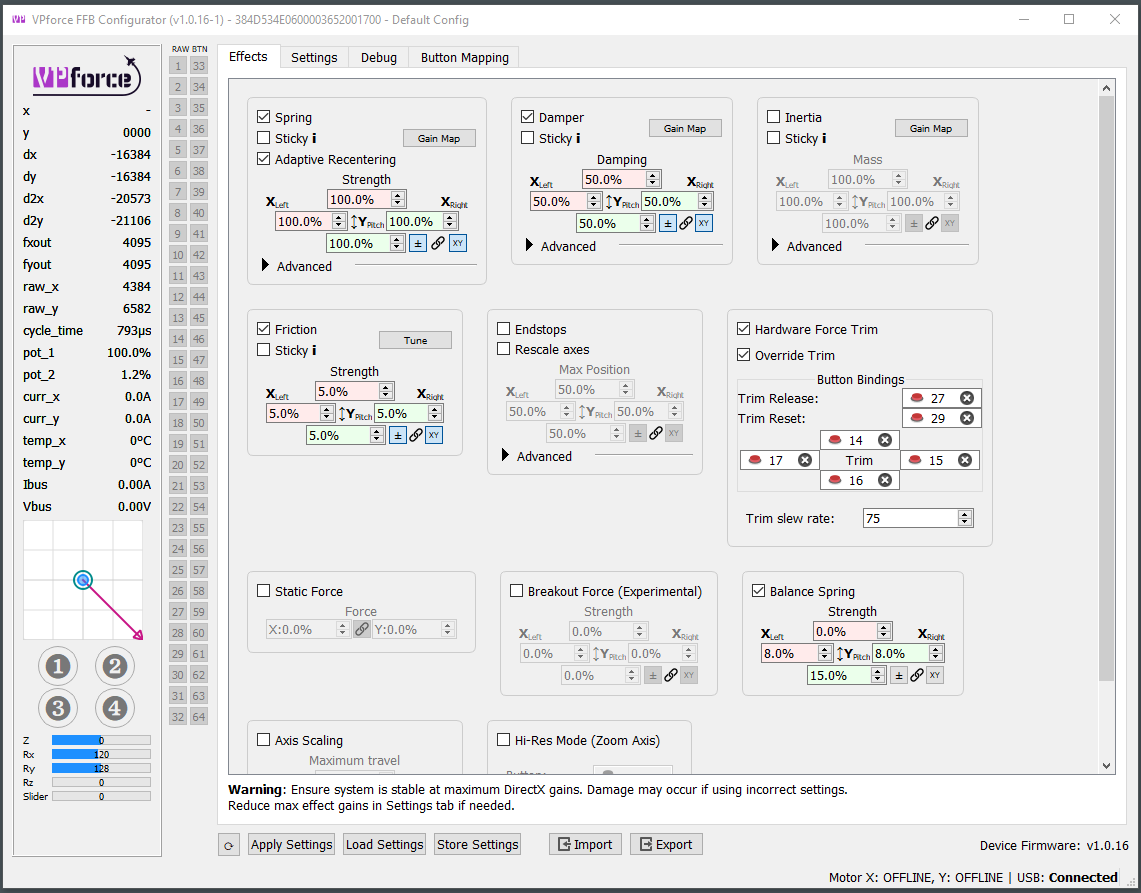Toggle the Spring plus-minus symmetry icon
The width and height of the screenshot is (1141, 893).
click(418, 243)
